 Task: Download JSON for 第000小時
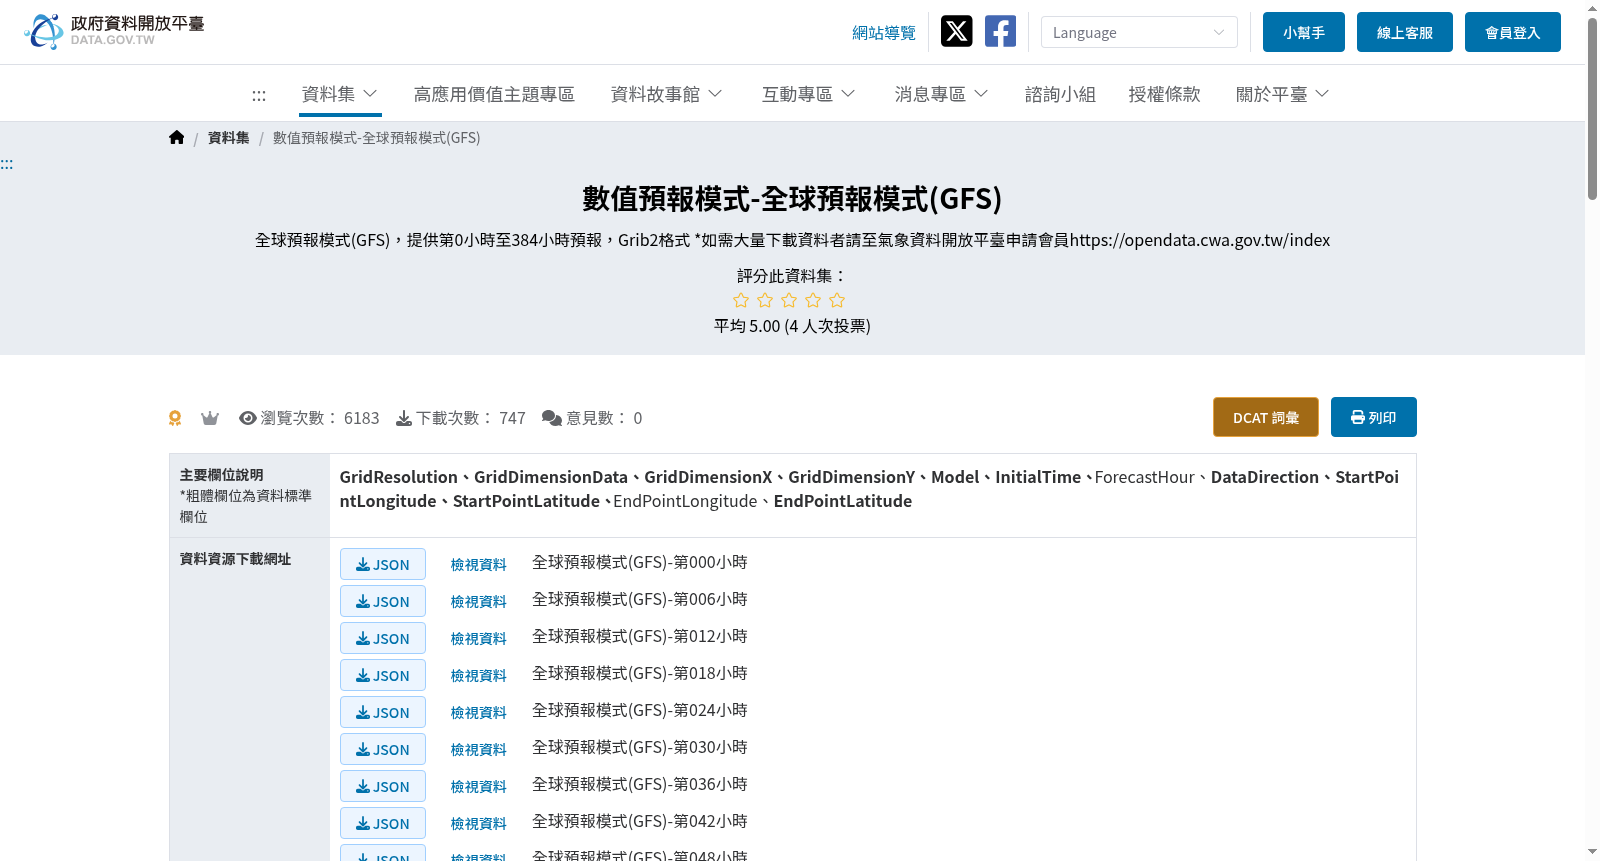coord(383,564)
